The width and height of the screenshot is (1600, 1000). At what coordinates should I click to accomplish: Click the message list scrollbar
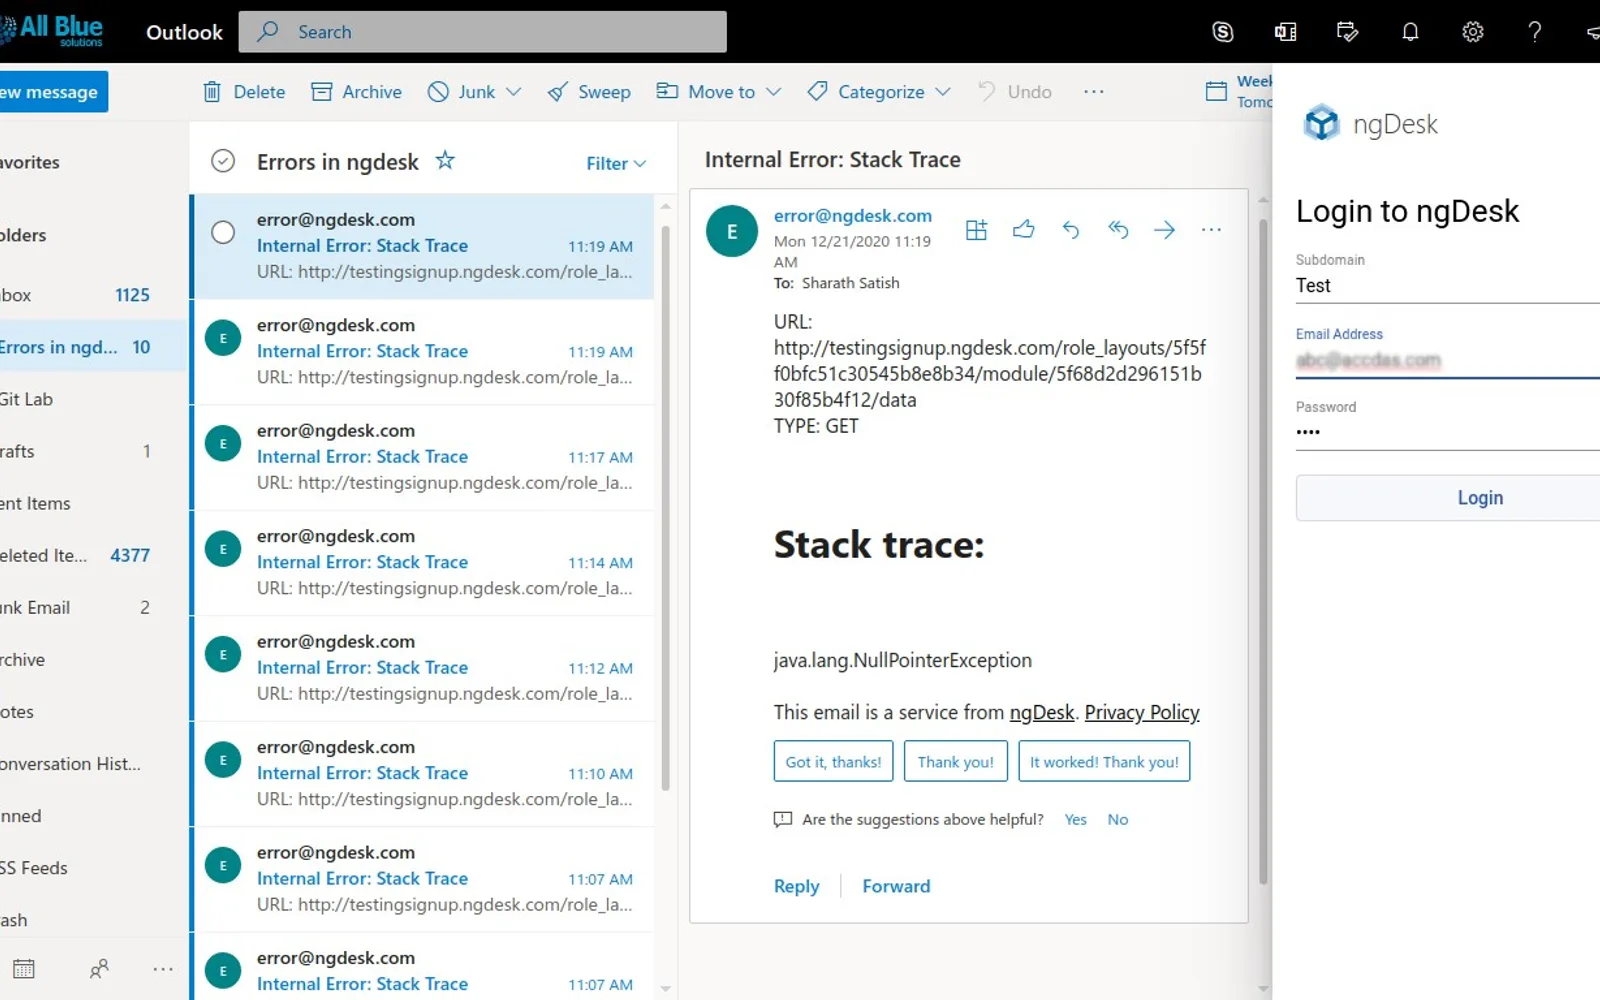click(x=666, y=510)
